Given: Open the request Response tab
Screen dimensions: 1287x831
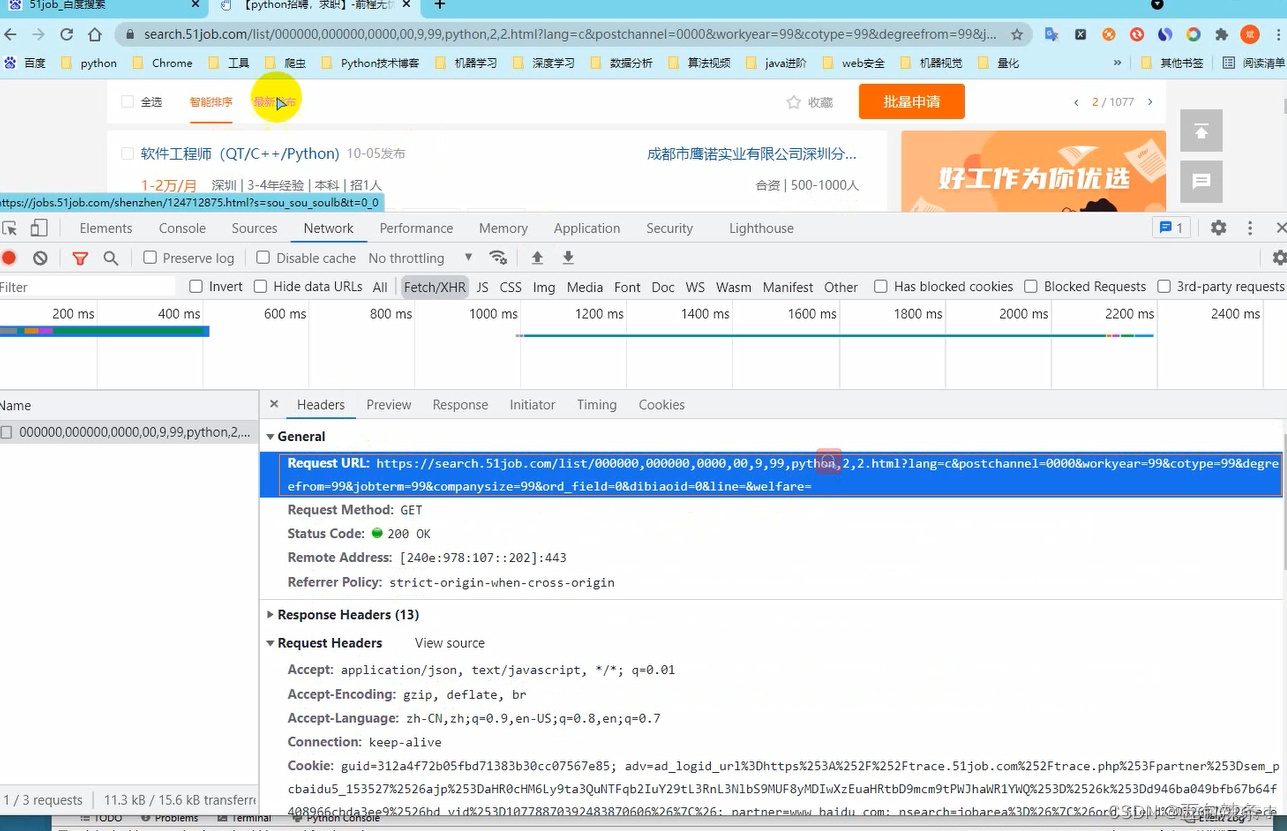Looking at the screenshot, I should (x=460, y=405).
